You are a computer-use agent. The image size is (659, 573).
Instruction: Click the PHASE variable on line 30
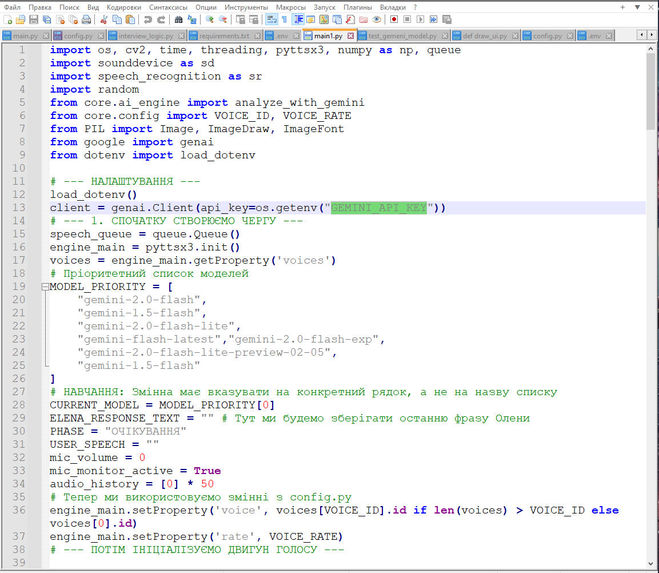(x=67, y=431)
